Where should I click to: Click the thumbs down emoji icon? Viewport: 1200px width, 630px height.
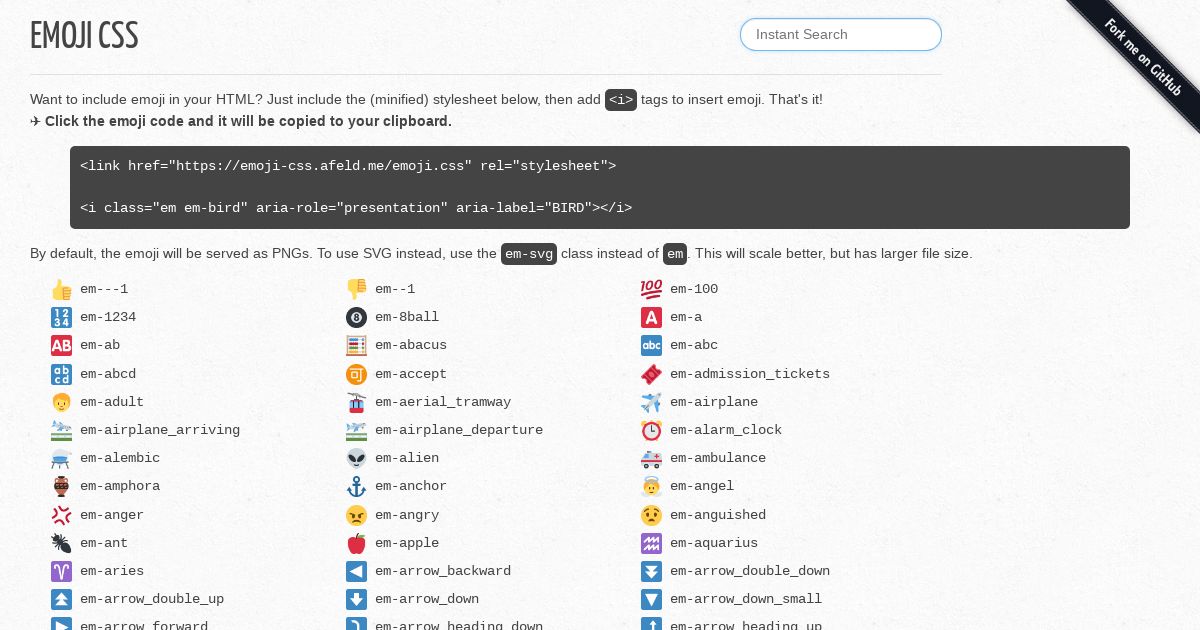[356, 289]
